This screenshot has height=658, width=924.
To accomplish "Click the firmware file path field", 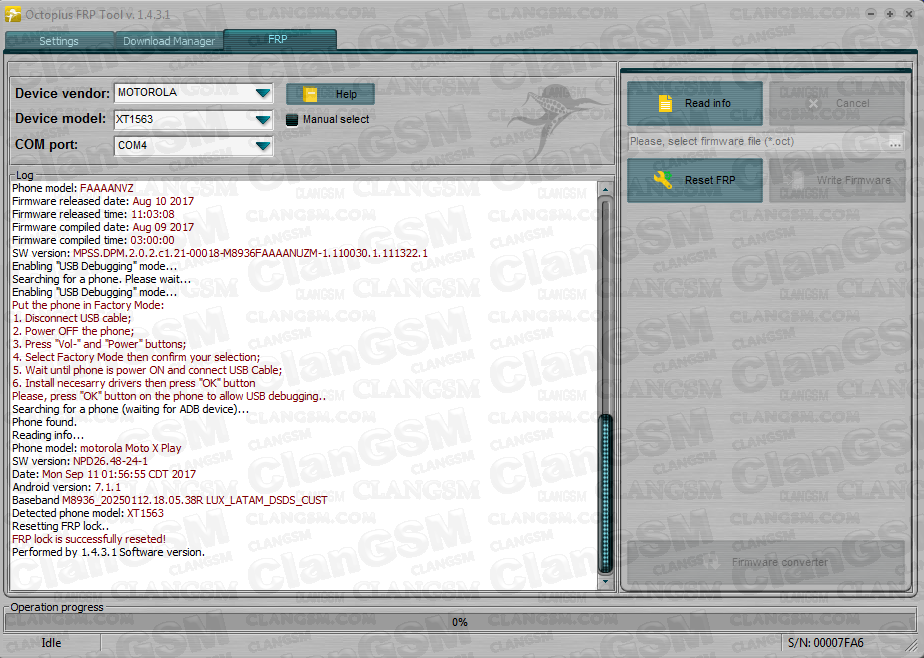I will click(x=757, y=141).
